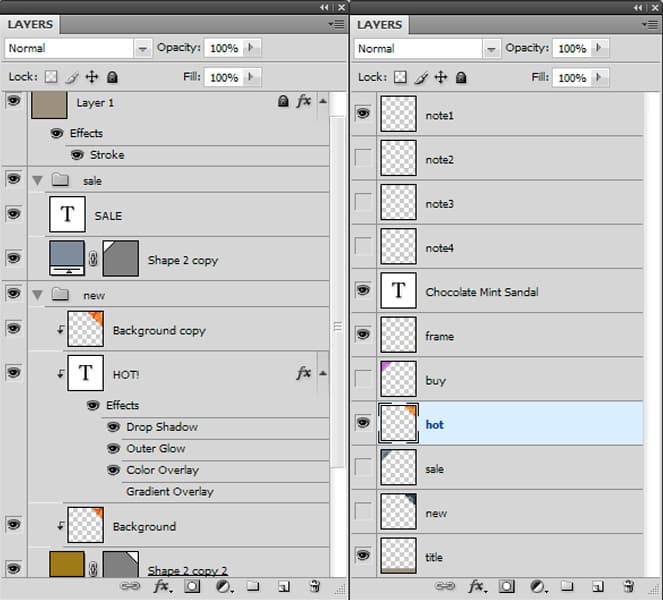Toggle lock all in left panel
The width and height of the screenshot is (663, 600).
(x=112, y=77)
